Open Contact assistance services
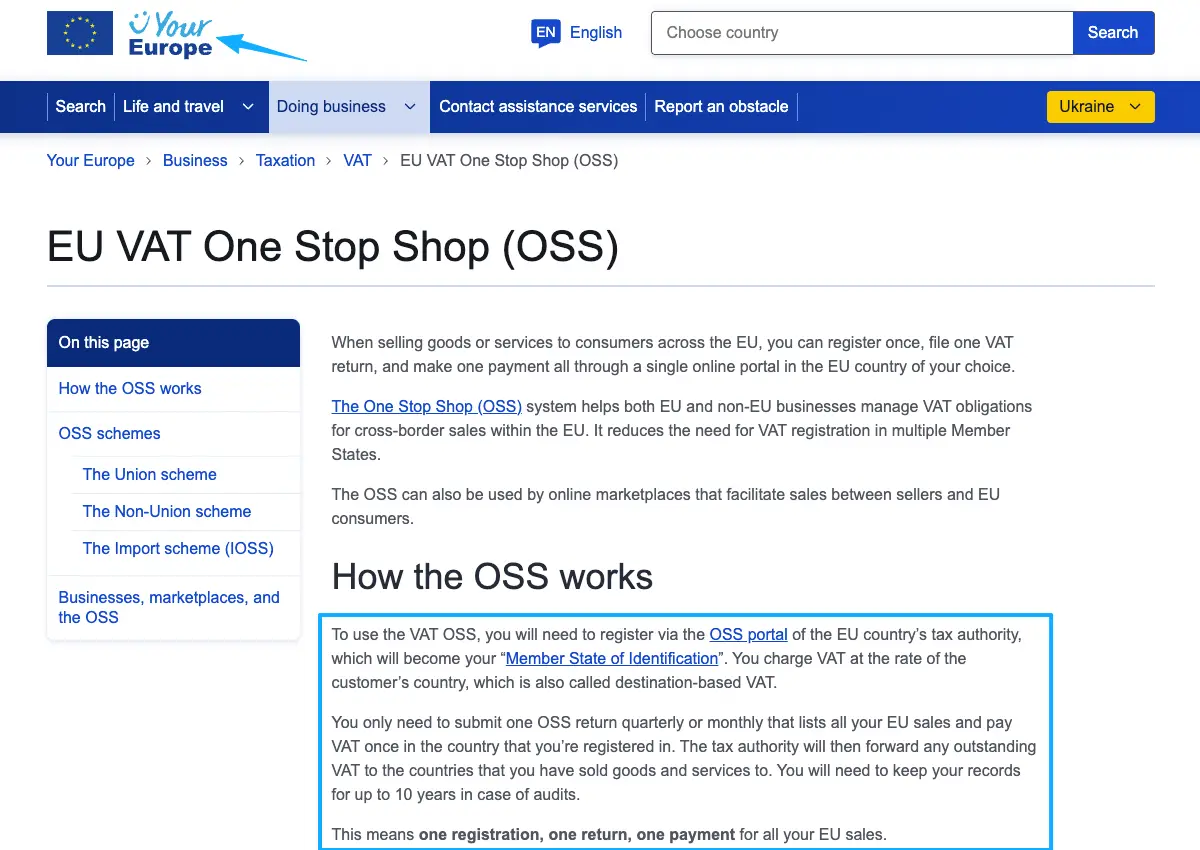This screenshot has height=850, width=1200. [538, 106]
